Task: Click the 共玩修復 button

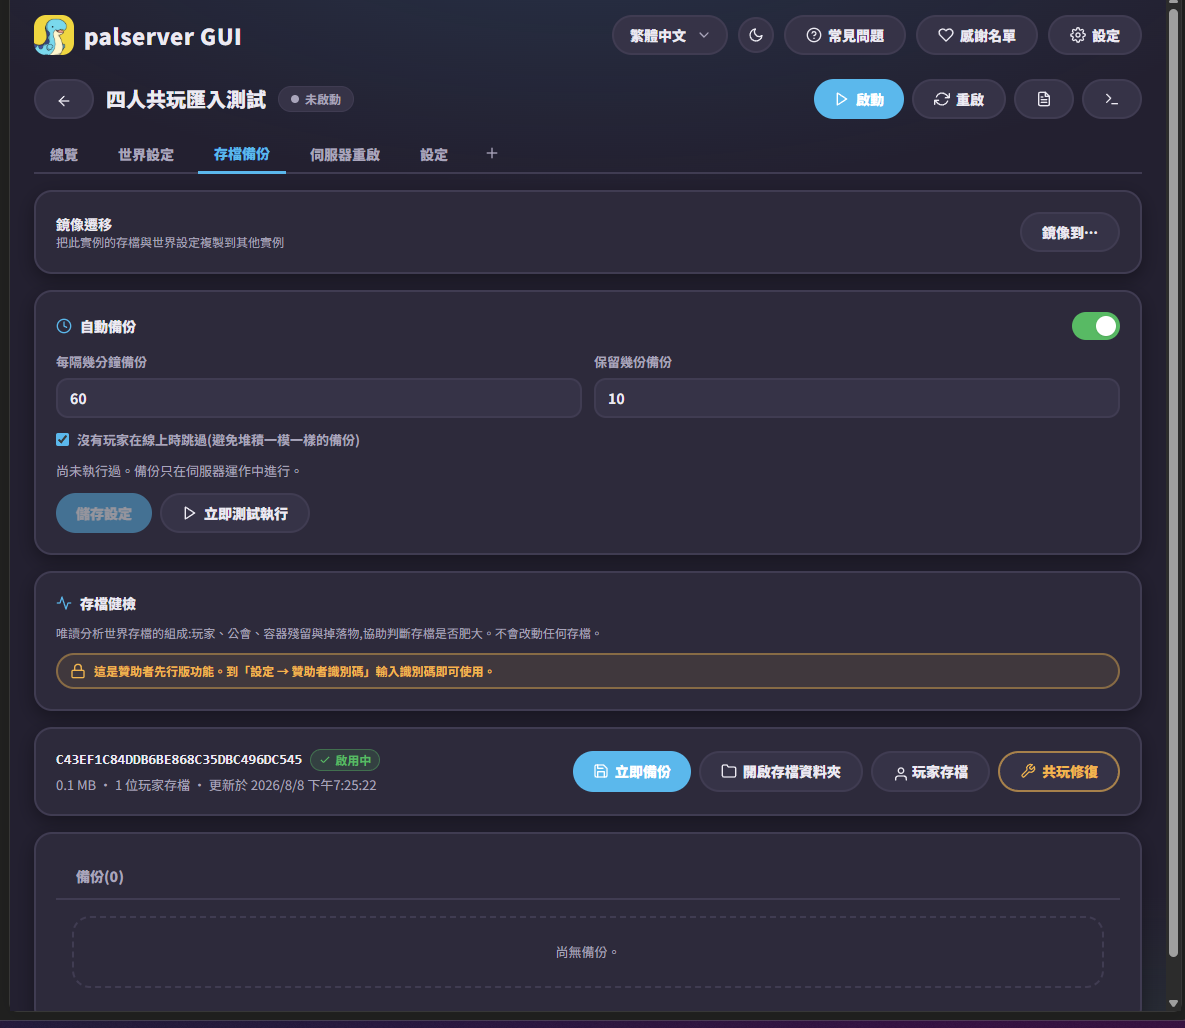Action: (x=1059, y=772)
